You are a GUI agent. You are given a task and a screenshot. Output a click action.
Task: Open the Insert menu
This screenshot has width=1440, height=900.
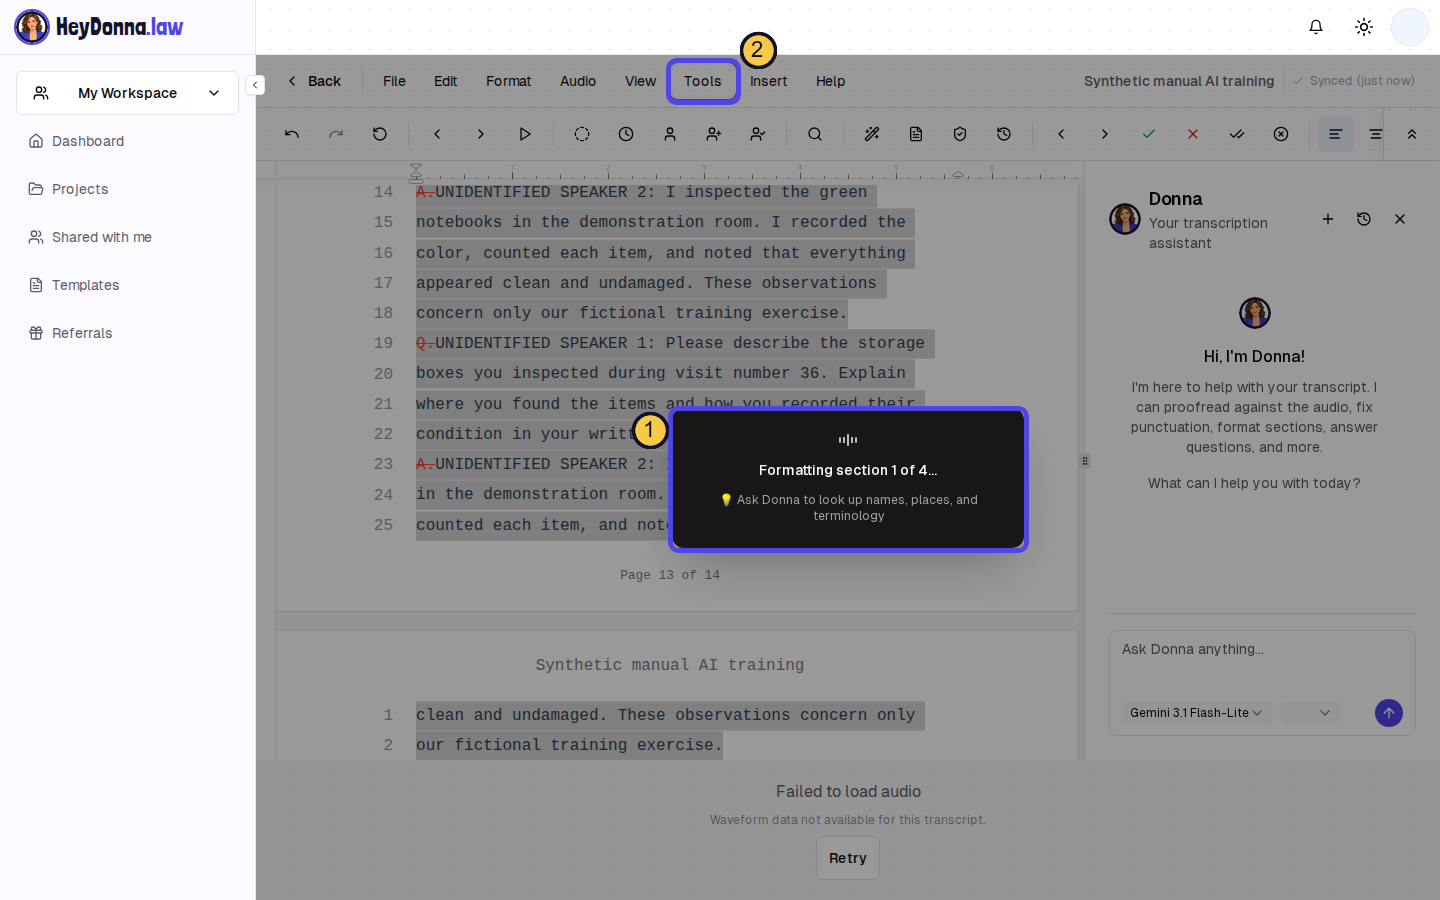coord(769,81)
